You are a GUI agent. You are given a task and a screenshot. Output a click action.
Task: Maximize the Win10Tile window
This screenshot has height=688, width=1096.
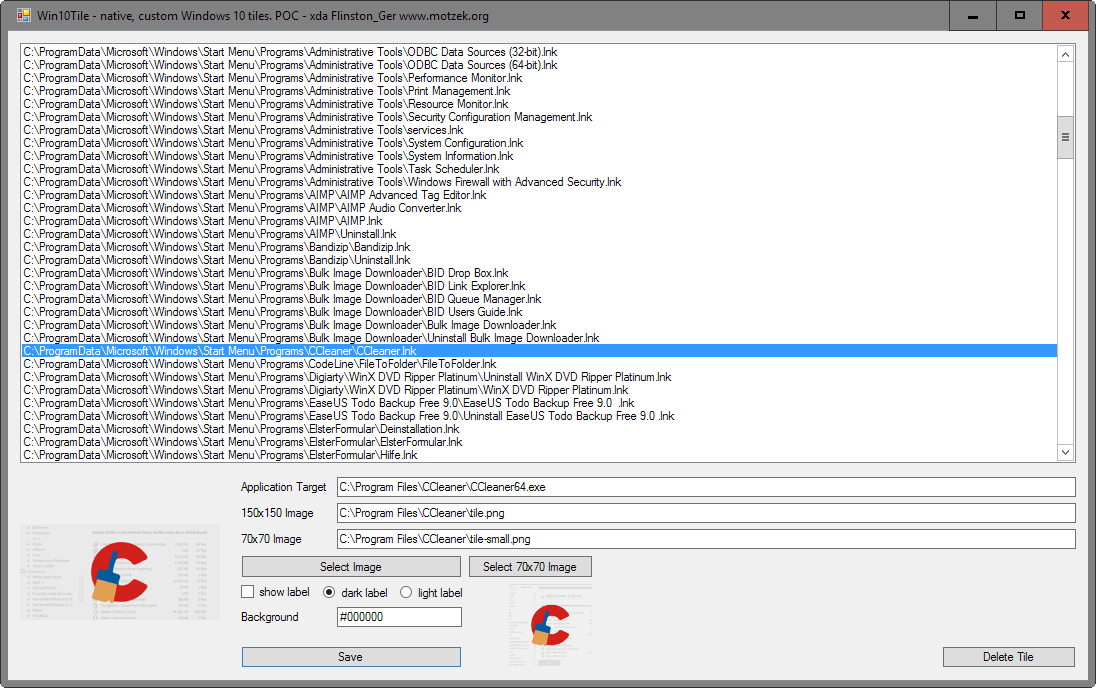point(1019,15)
